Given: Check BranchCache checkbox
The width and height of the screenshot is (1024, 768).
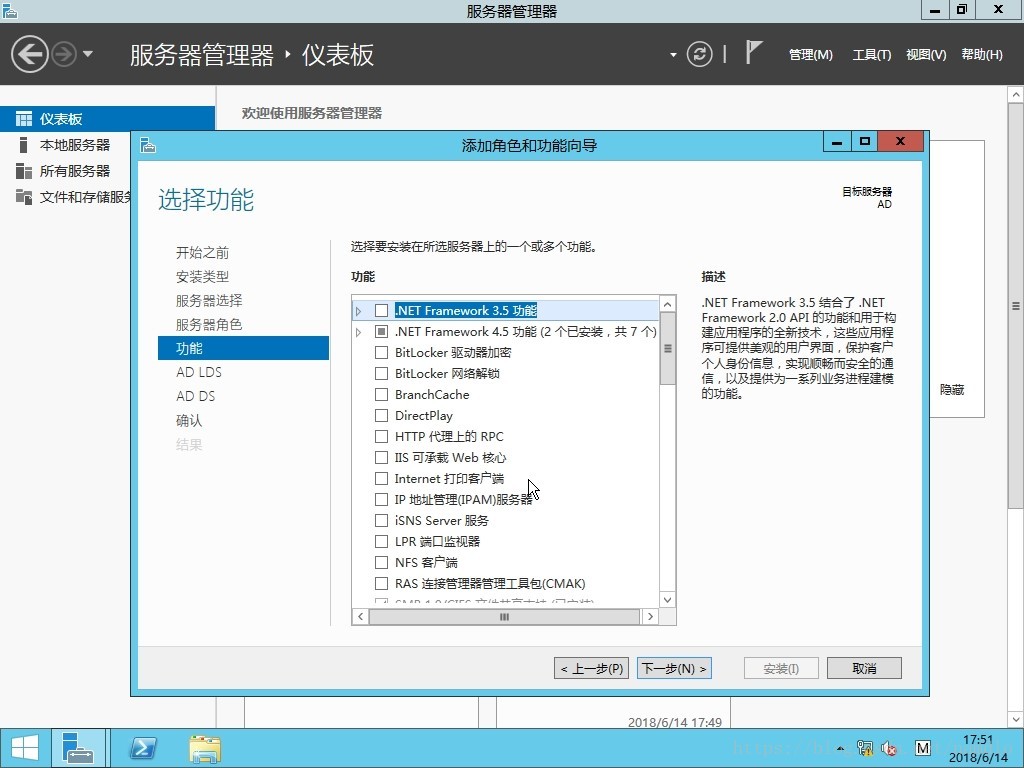Looking at the screenshot, I should [381, 394].
